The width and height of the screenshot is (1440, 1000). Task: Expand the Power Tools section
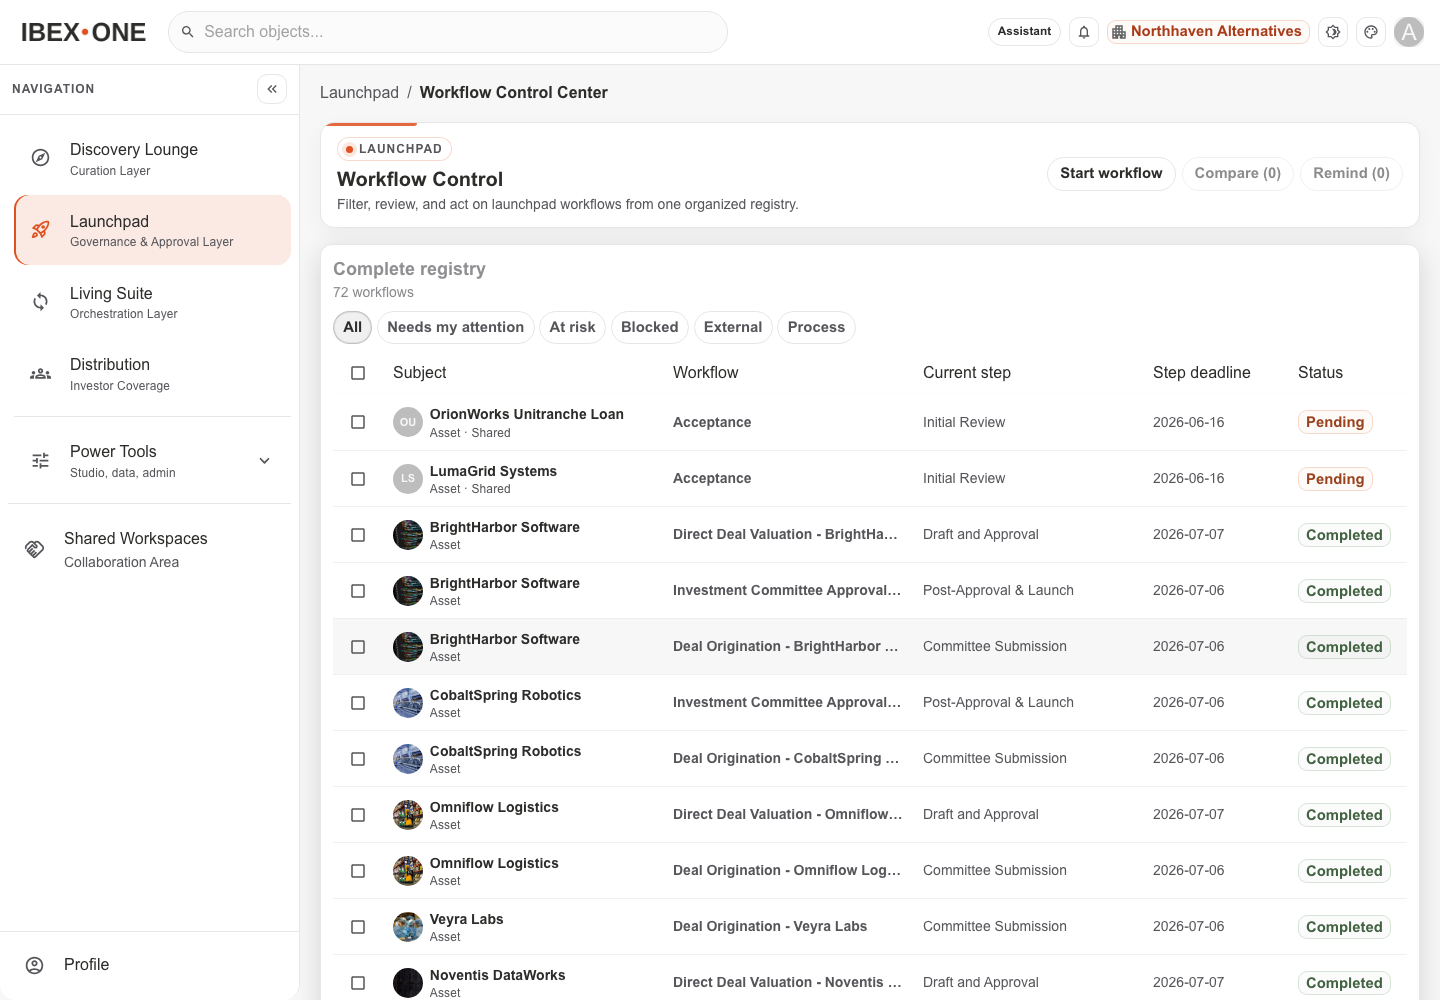264,461
